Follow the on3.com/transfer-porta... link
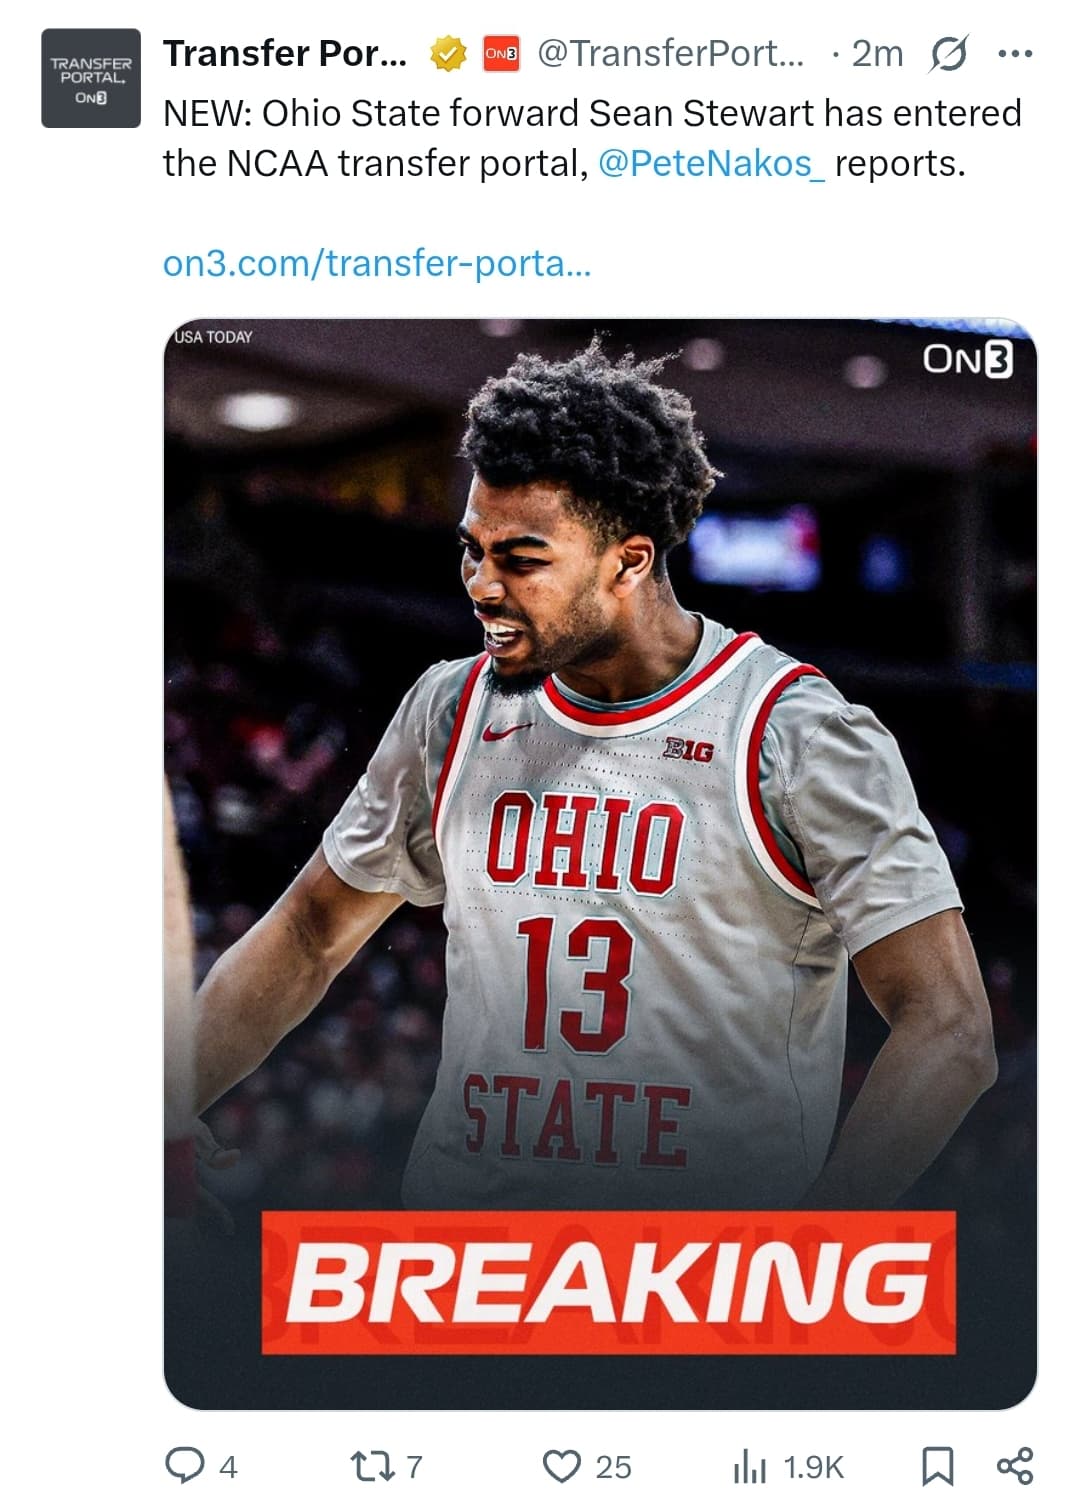This screenshot has width=1080, height=1506. coord(377,263)
